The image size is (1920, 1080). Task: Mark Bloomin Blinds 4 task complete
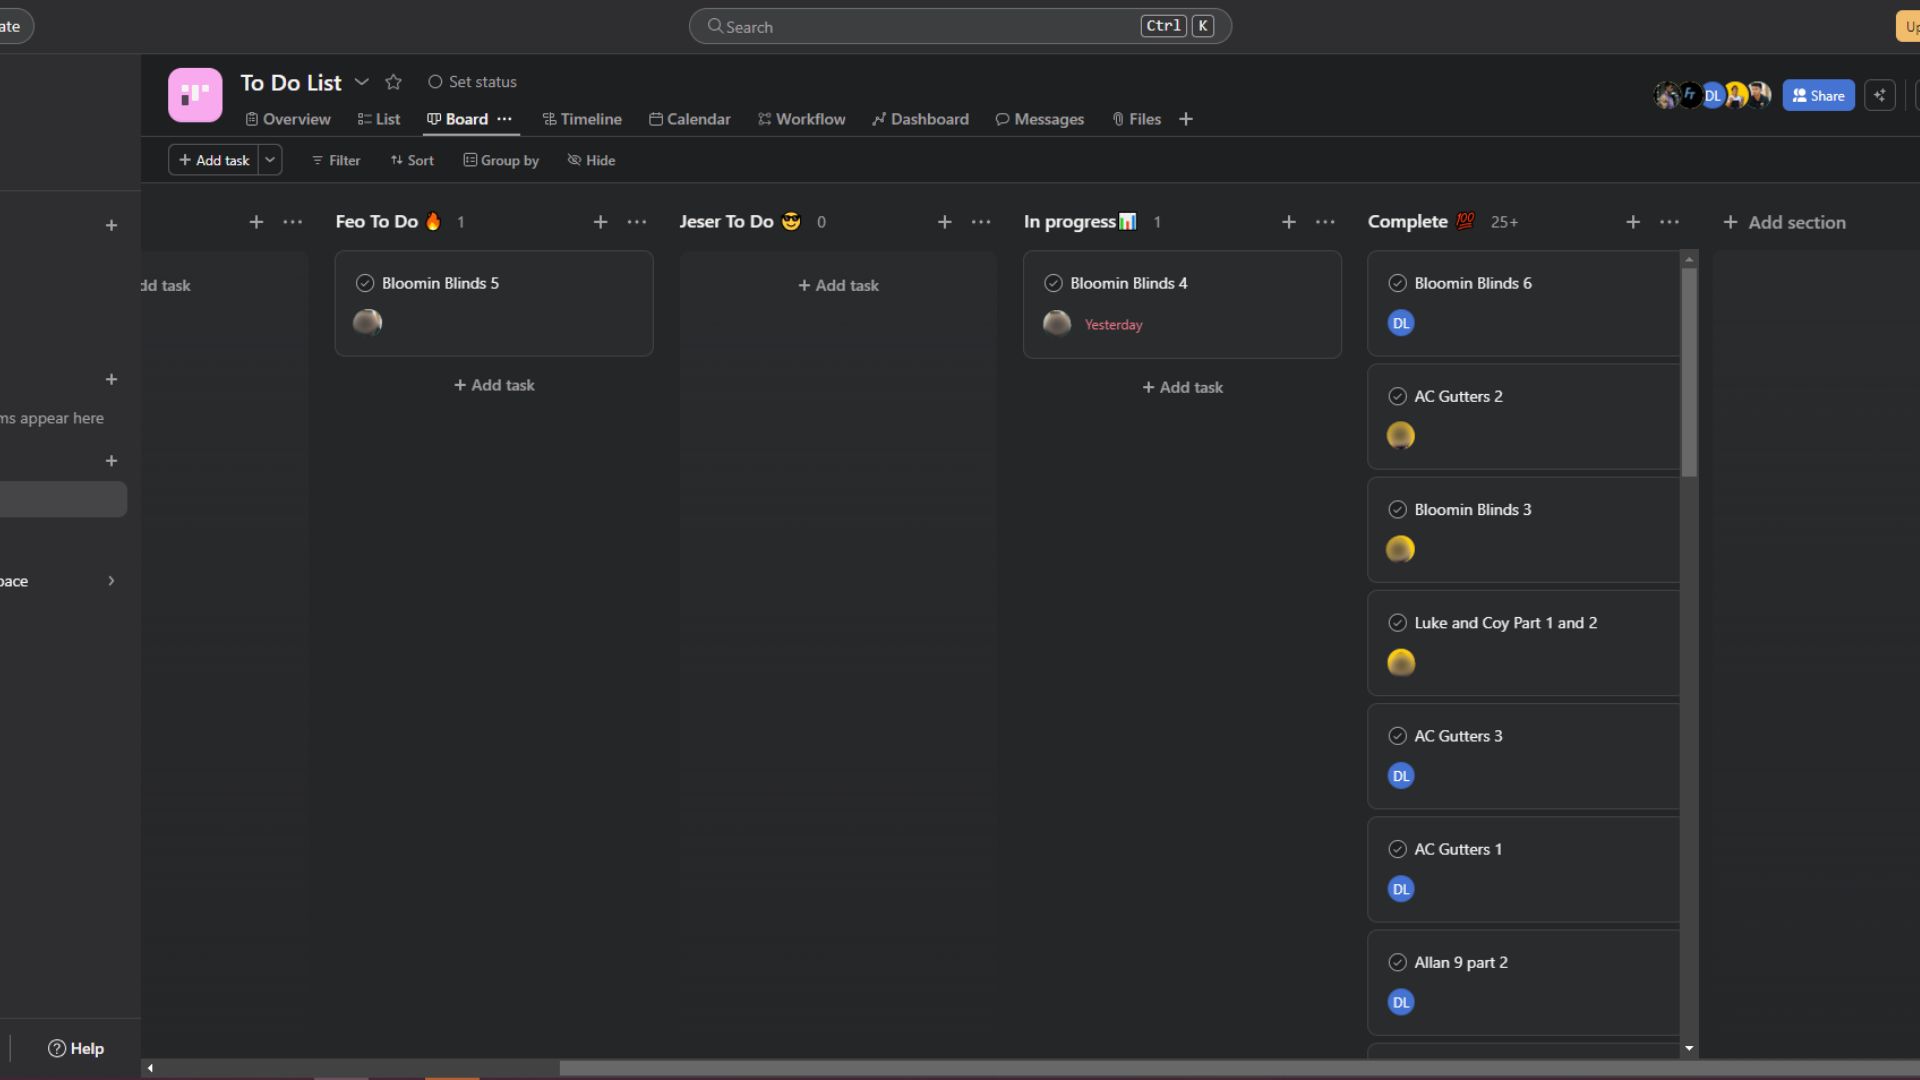pyautogui.click(x=1053, y=283)
